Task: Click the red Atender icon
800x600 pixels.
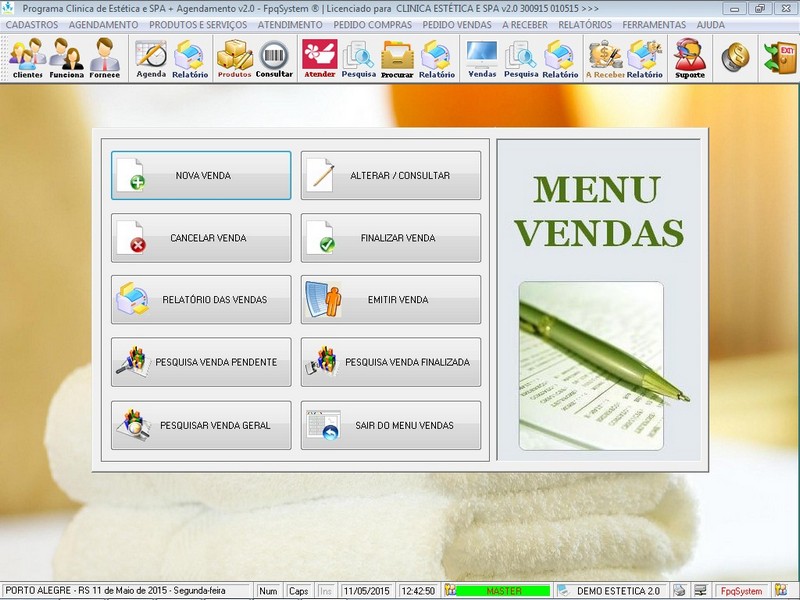Action: point(320,58)
